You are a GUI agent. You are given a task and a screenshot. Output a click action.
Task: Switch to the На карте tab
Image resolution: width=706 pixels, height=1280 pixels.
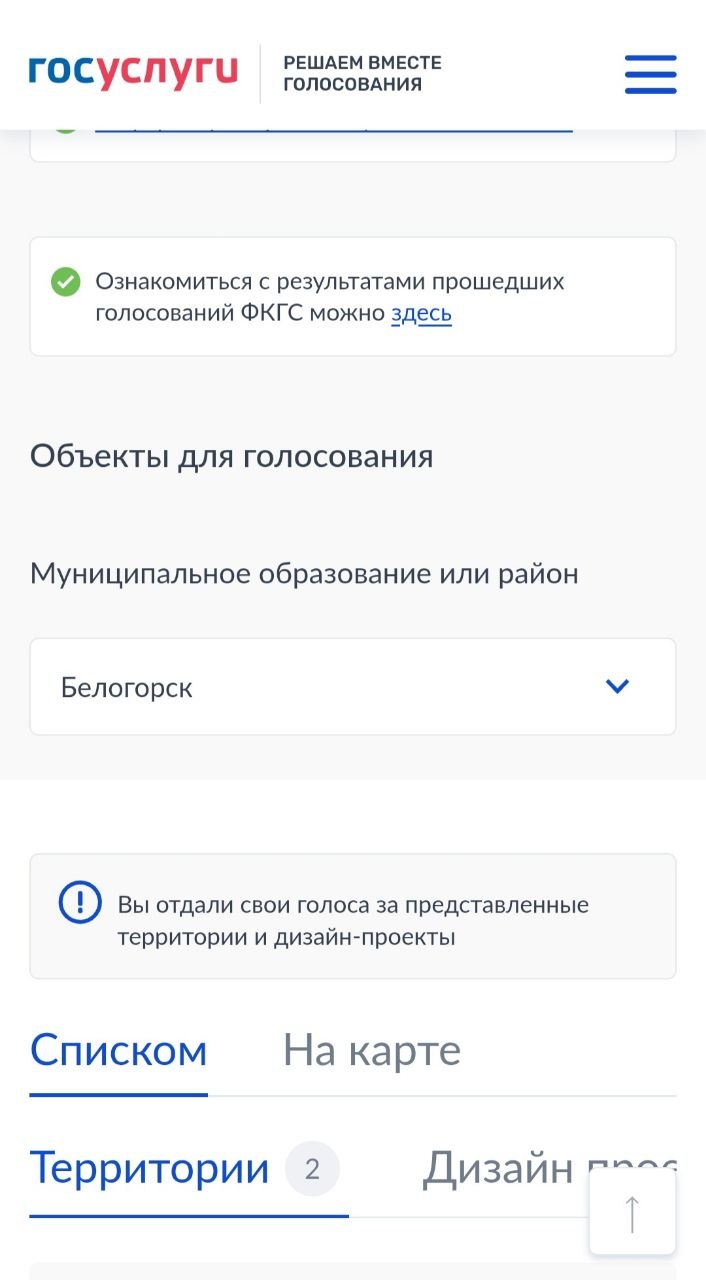372,1051
